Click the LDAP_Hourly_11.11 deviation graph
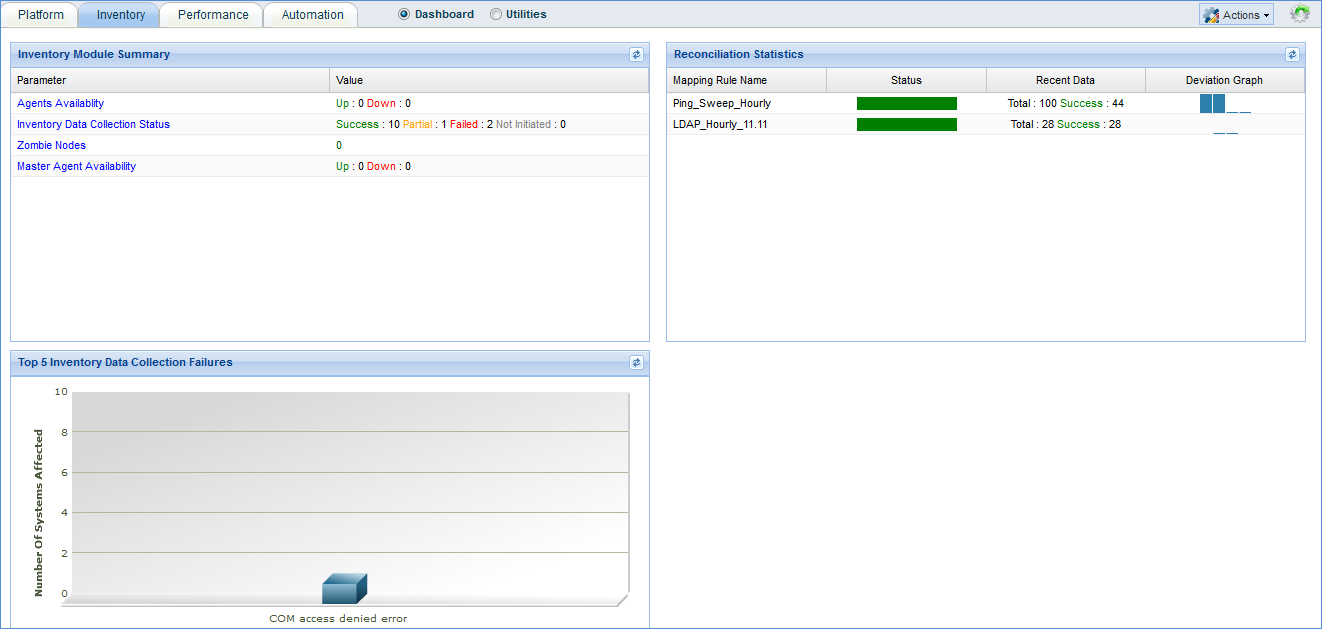This screenshot has height=629, width=1322. 1224,126
